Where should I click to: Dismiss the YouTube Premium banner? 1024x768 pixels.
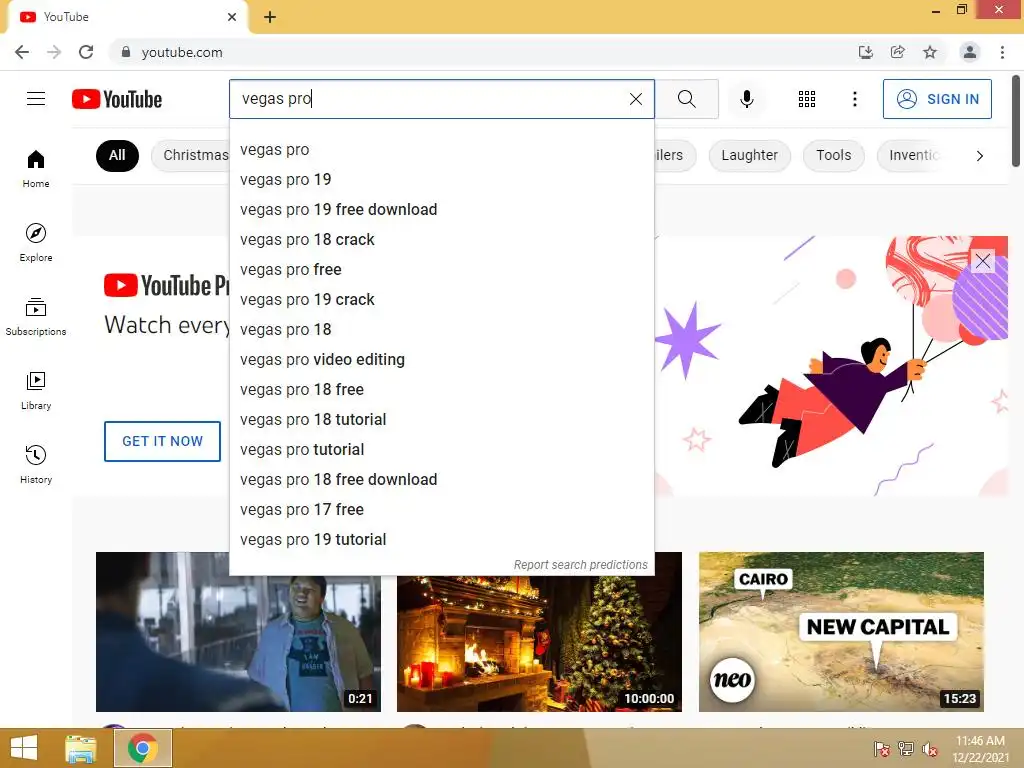[983, 261]
